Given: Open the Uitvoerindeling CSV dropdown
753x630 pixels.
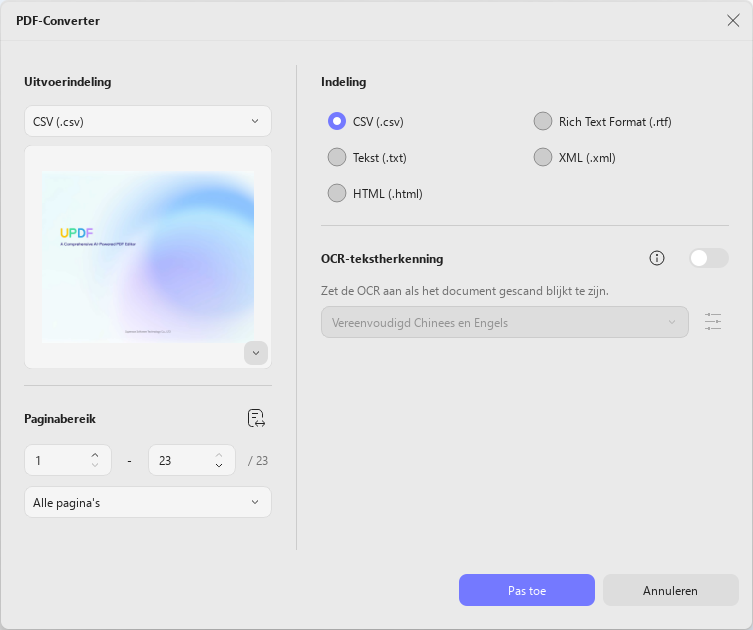Looking at the screenshot, I should pyautogui.click(x=148, y=121).
